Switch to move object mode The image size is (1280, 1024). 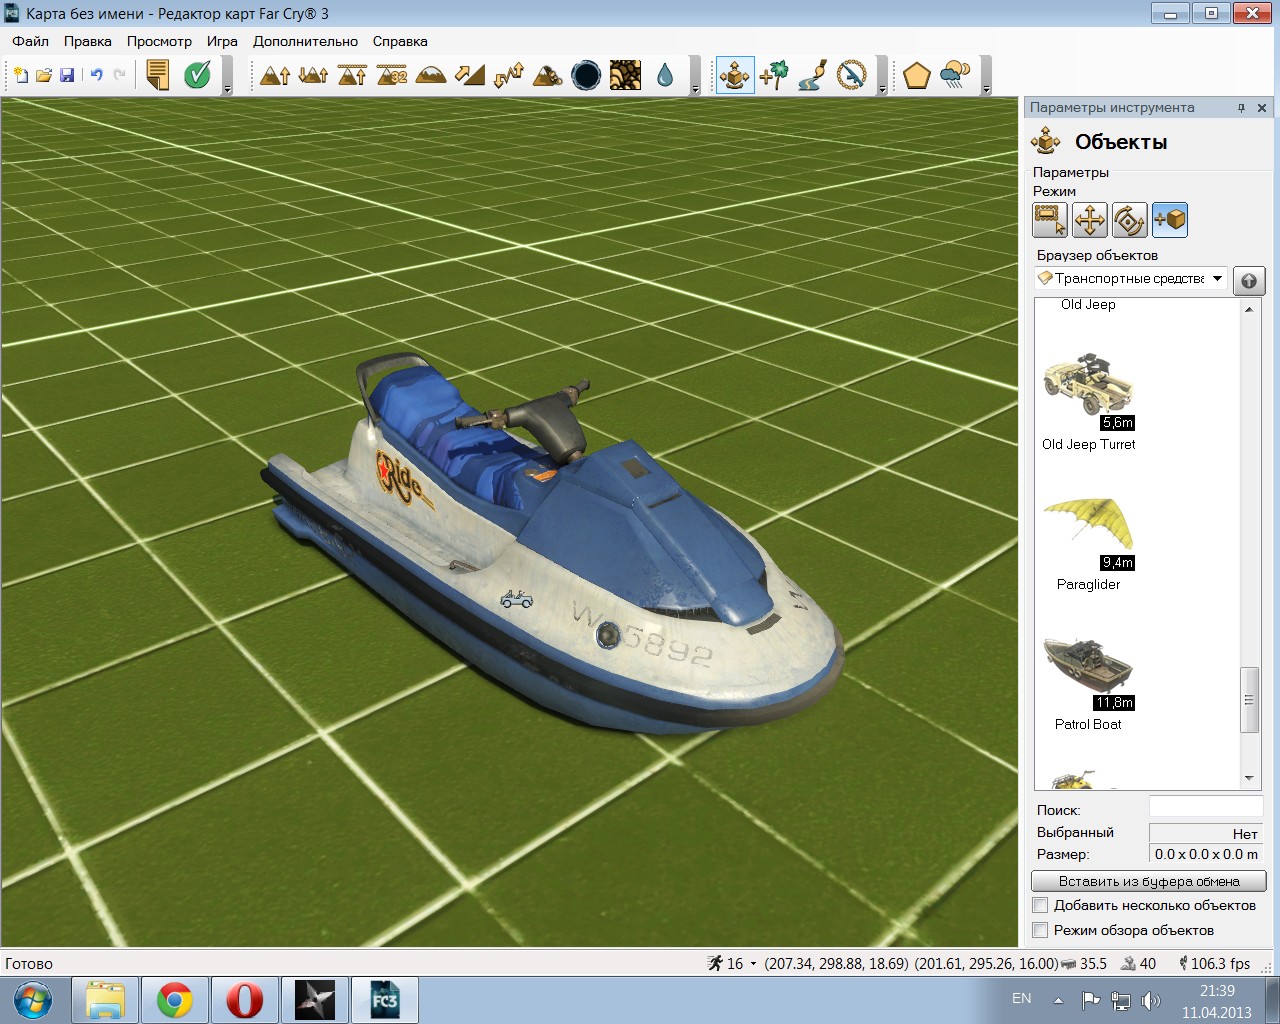[x=1090, y=220]
